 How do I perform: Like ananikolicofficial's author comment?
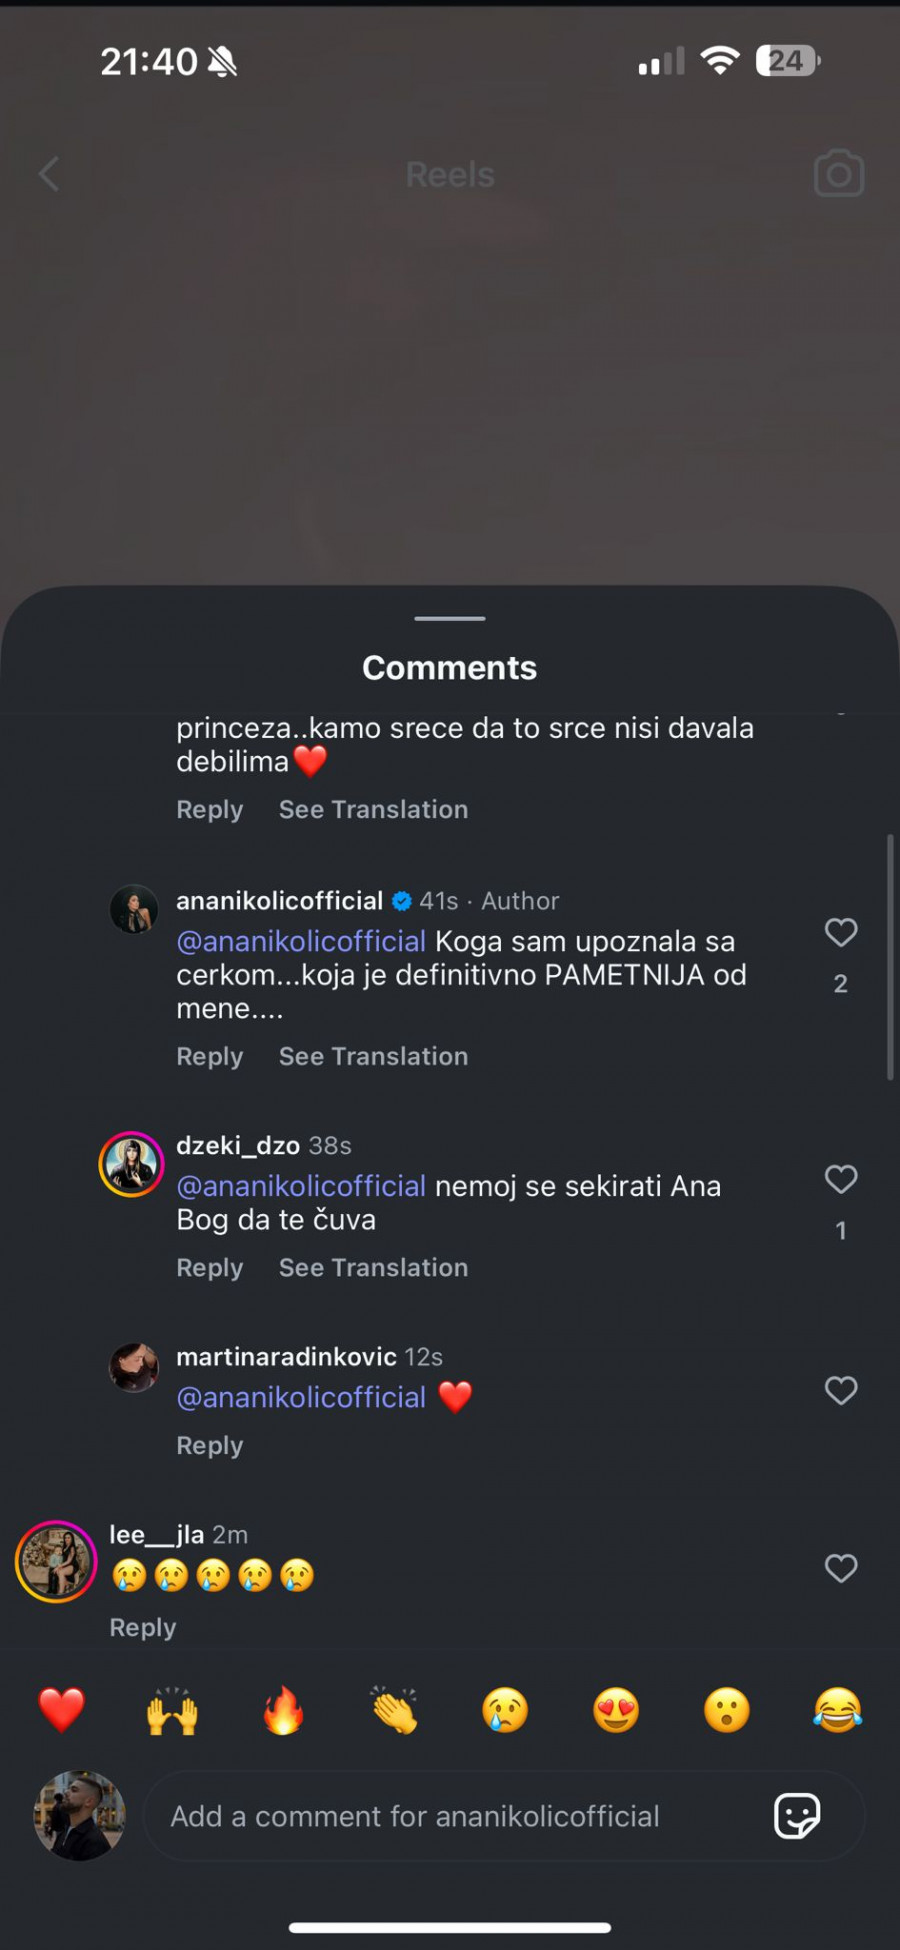coord(841,932)
